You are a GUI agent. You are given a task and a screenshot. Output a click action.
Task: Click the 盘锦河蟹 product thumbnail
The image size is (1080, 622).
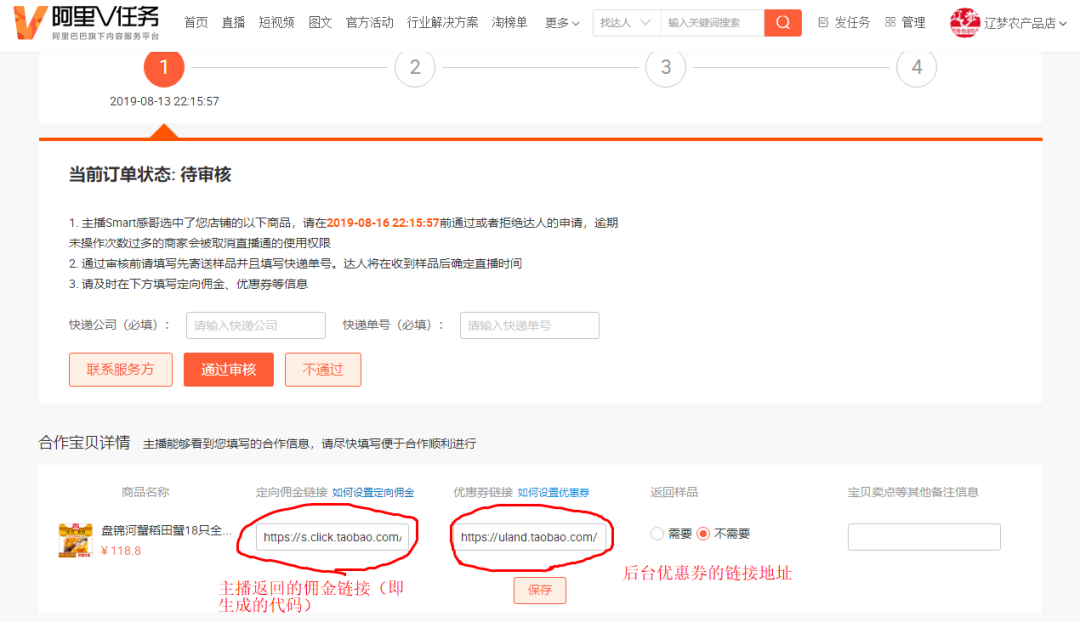click(76, 540)
